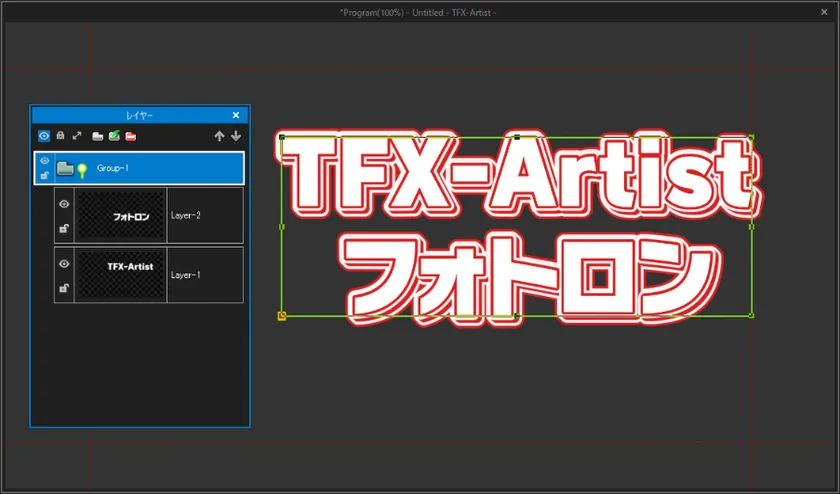Select the Layer-1 thumbnail showing TFX-Artist
The width and height of the screenshot is (840, 494).
point(121,275)
